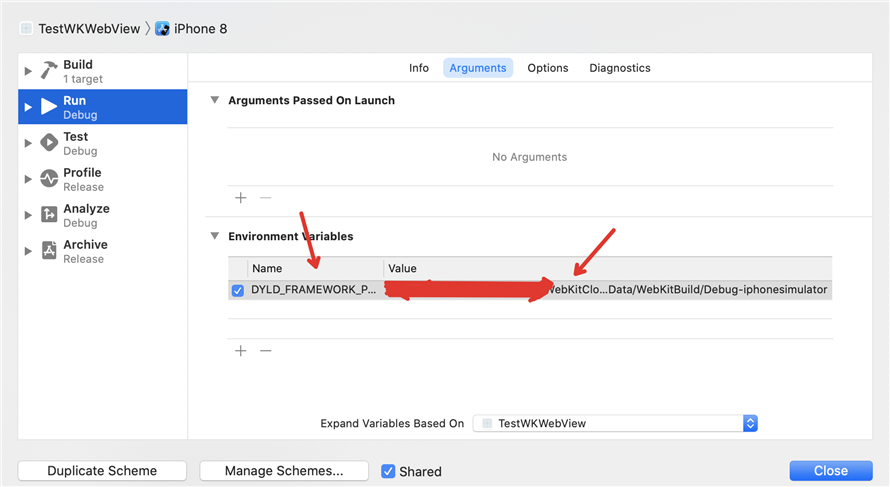Screen dimensions: 890x487
Task: Click the Analyze action icon
Action: pos(49,215)
